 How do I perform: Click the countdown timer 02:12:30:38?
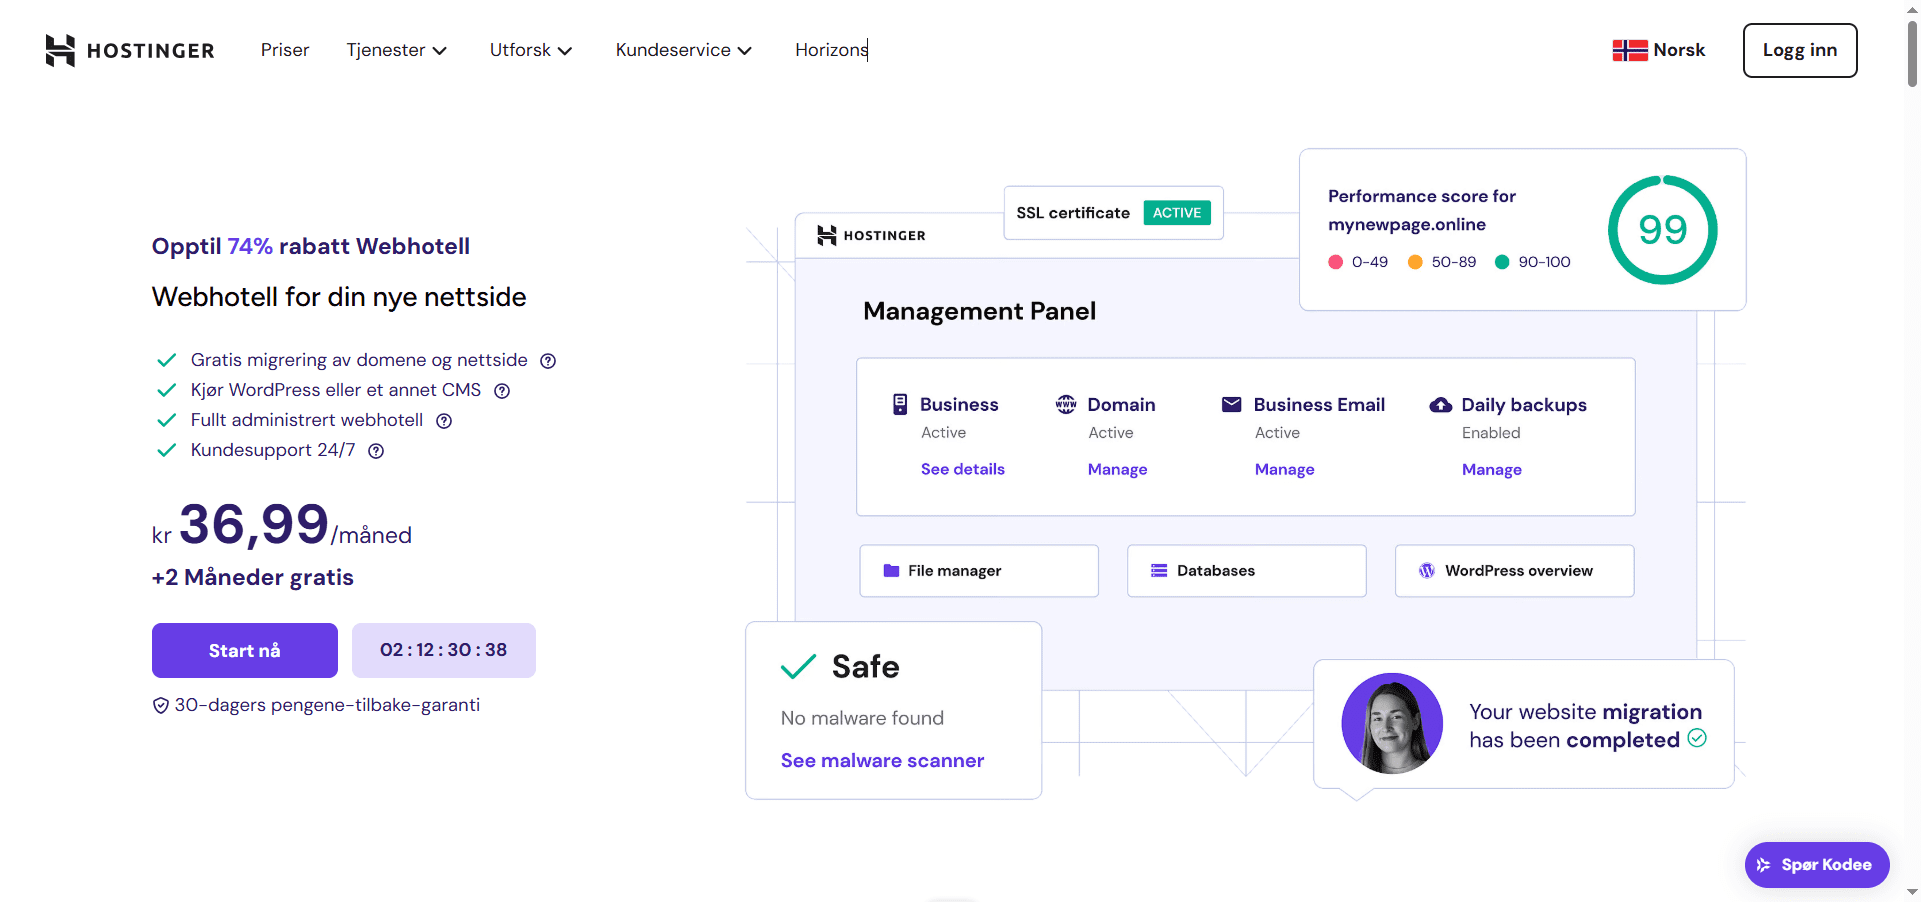pyautogui.click(x=444, y=650)
